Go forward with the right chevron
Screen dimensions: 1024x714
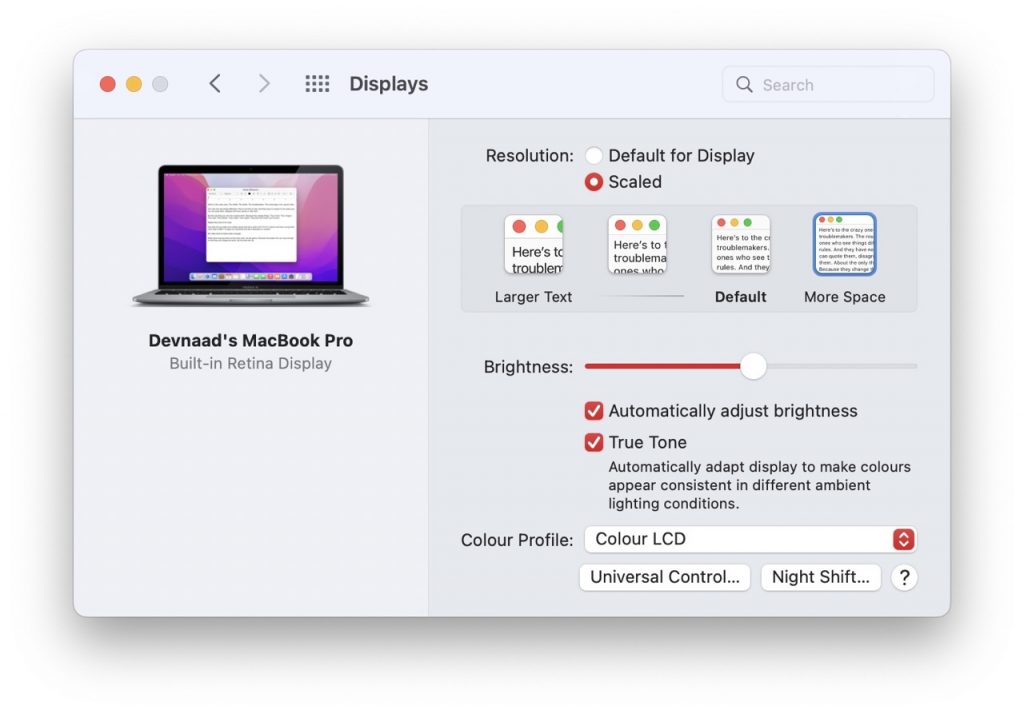click(x=264, y=84)
